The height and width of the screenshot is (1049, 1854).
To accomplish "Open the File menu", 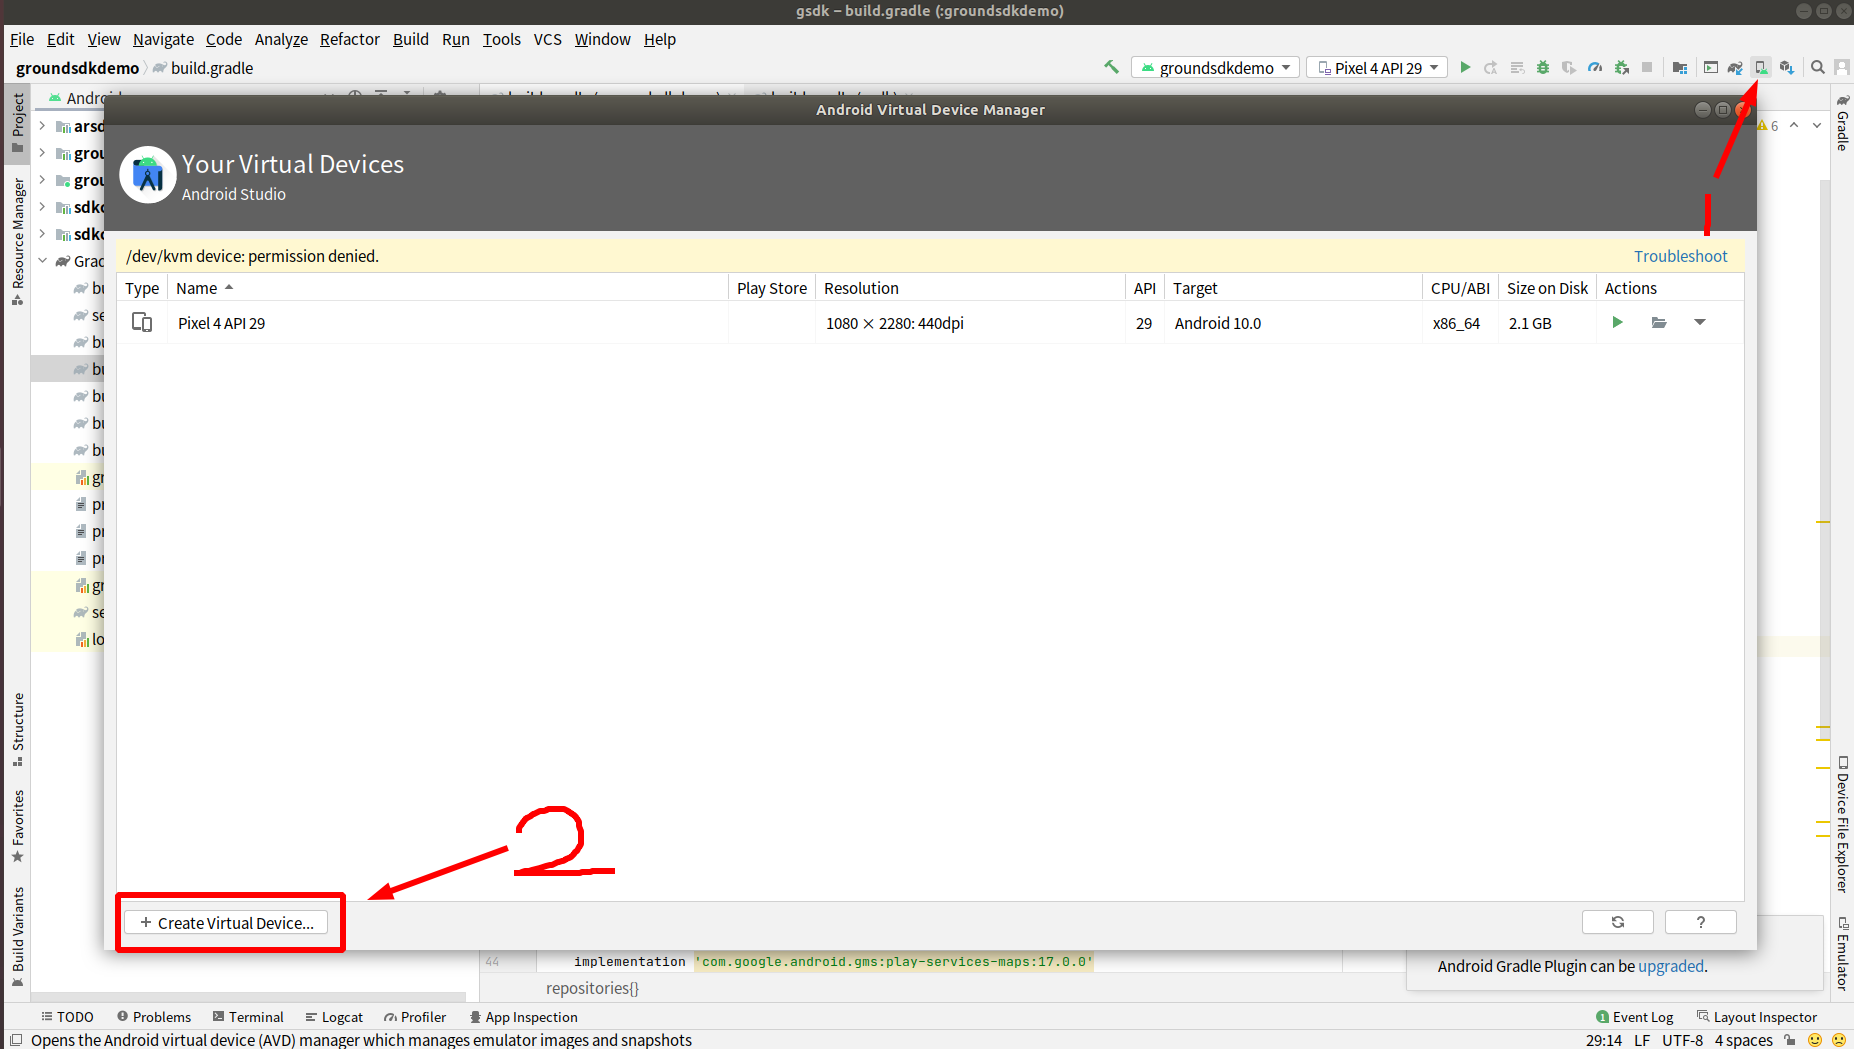I will pos(22,39).
